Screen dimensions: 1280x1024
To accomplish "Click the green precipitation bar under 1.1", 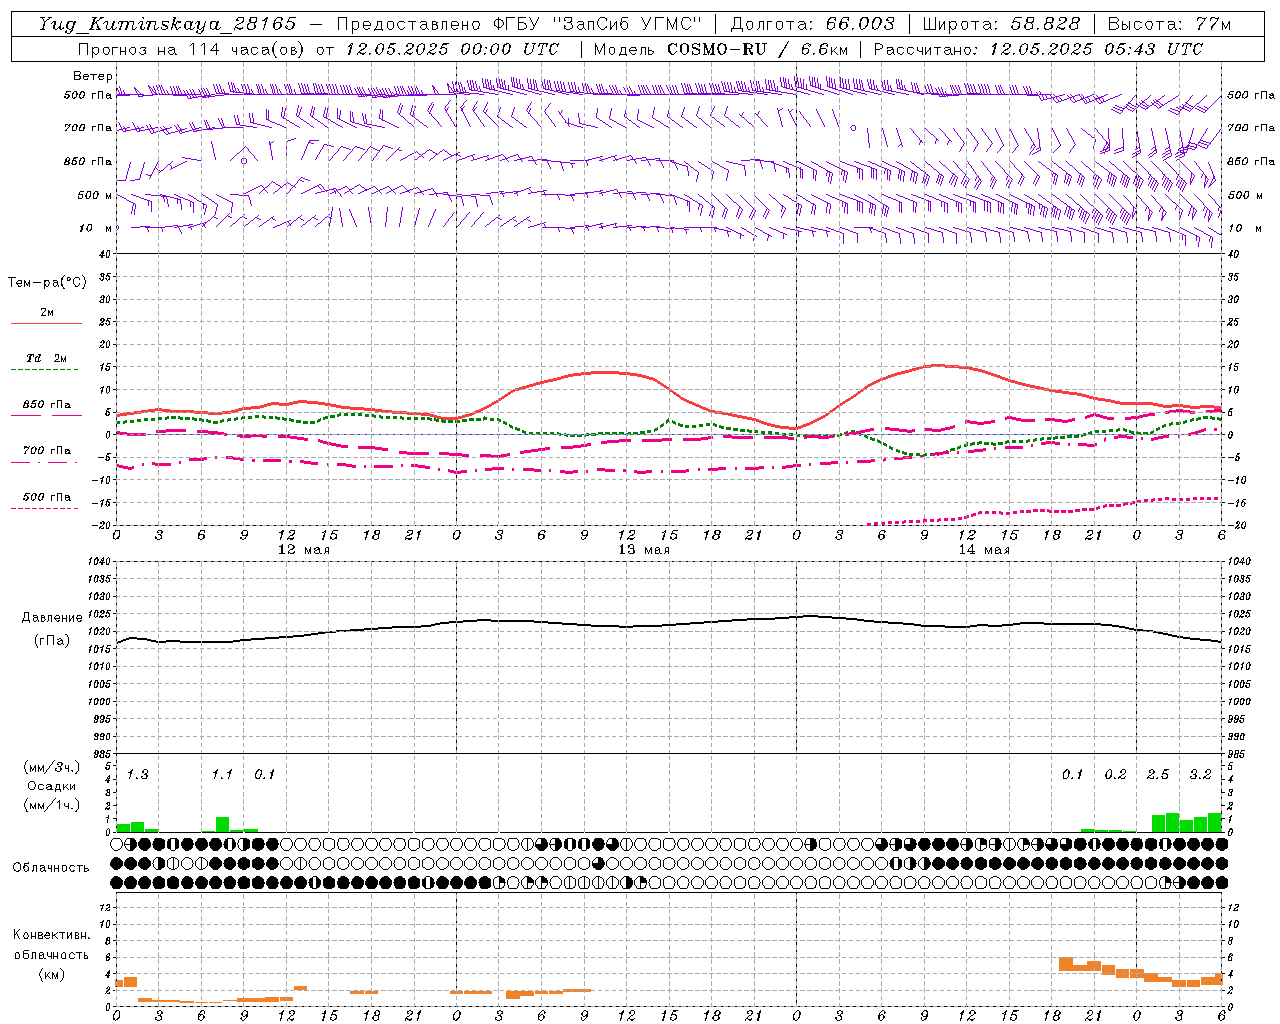I will point(222,825).
